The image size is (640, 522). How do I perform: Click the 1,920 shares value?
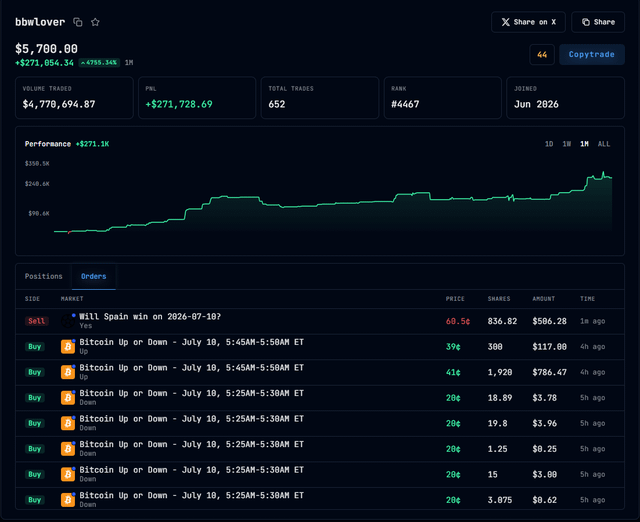point(500,372)
